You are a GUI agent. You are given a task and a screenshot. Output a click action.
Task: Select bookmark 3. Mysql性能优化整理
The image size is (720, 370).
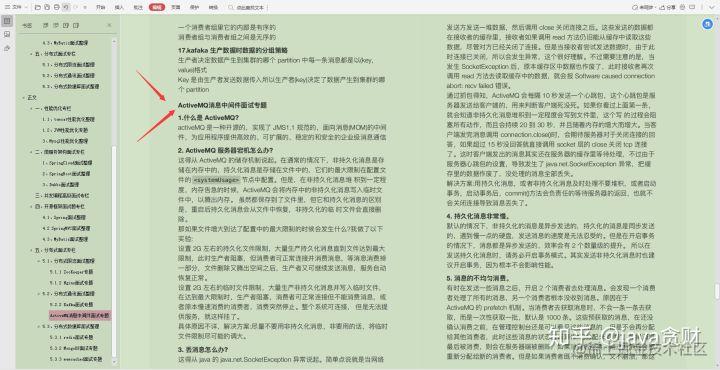65,141
